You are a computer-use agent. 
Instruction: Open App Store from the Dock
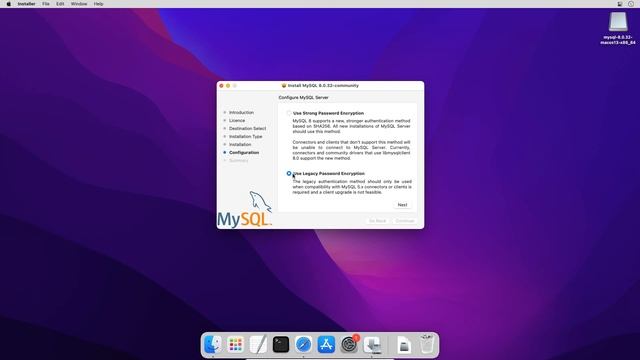(326, 344)
